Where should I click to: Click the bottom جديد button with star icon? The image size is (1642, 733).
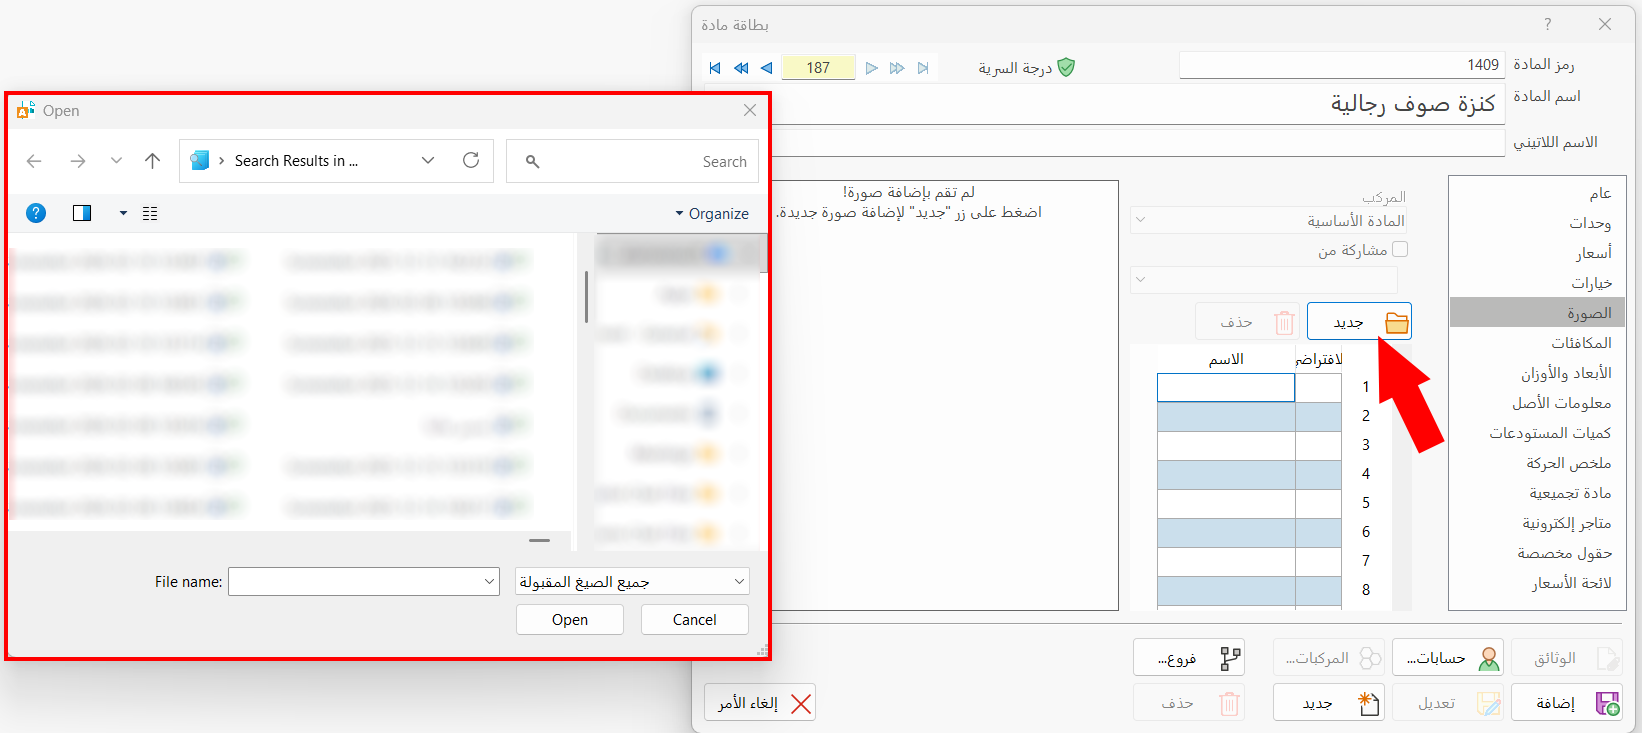pyautogui.click(x=1329, y=703)
